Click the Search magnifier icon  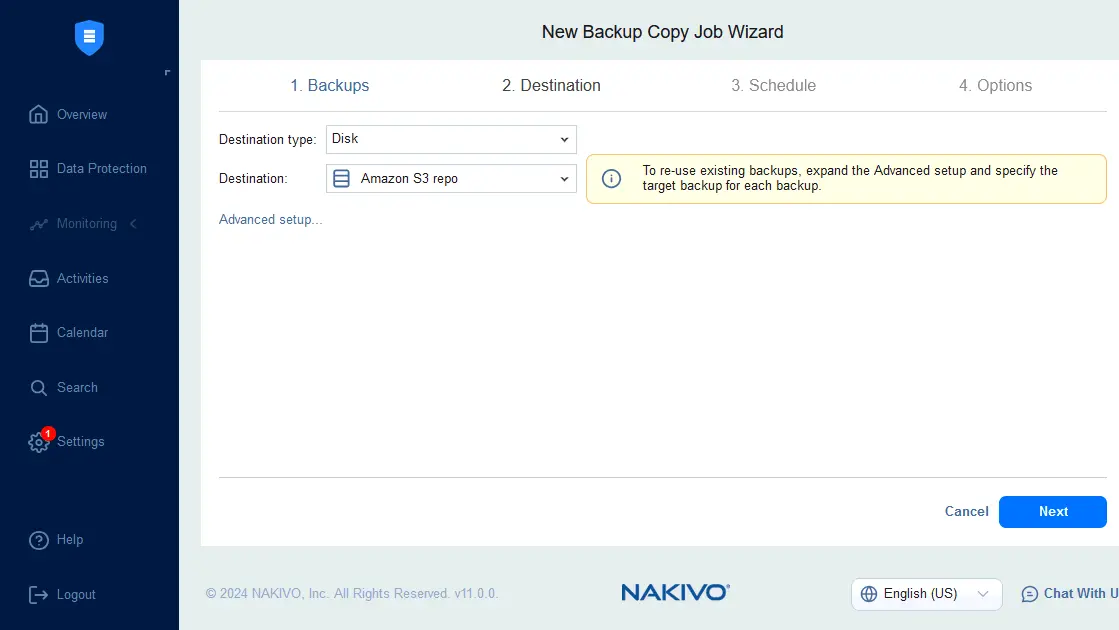[39, 387]
